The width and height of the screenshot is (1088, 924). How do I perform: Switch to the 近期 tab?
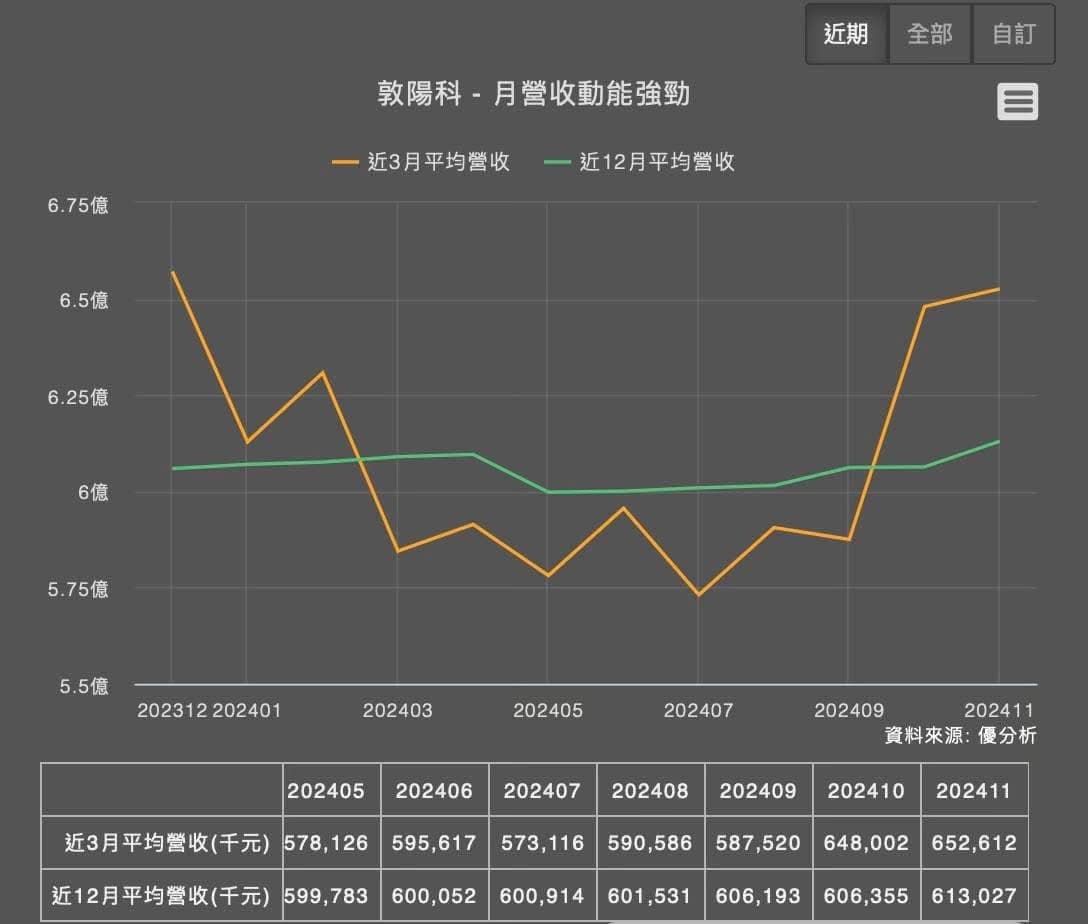click(x=847, y=33)
